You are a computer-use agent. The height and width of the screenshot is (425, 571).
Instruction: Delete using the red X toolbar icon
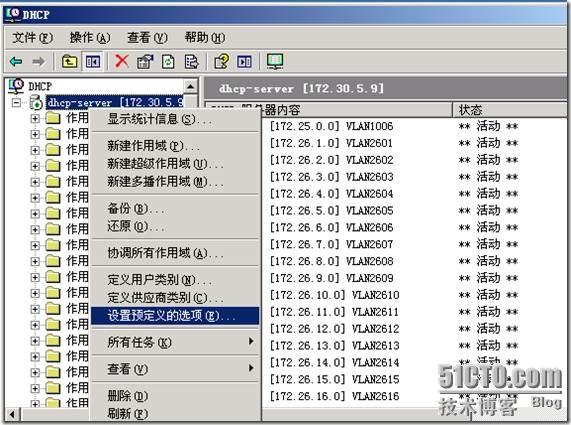[122, 61]
